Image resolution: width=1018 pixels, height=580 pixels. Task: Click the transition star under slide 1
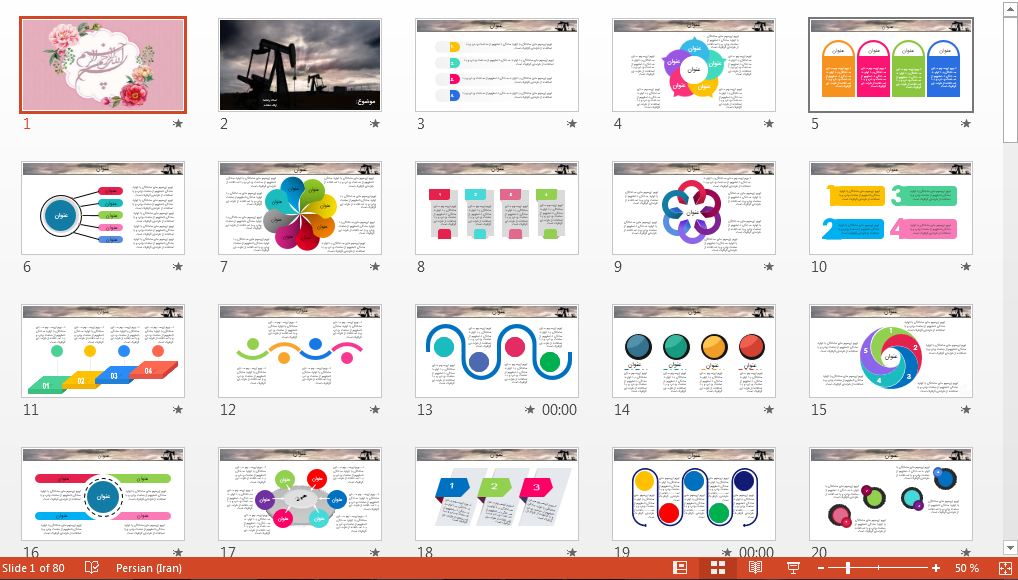coord(178,124)
